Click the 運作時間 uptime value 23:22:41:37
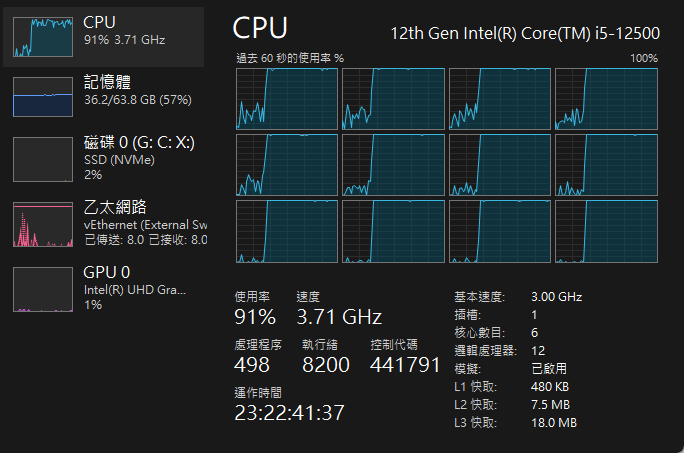Viewport: 684px width, 453px height. click(x=289, y=412)
